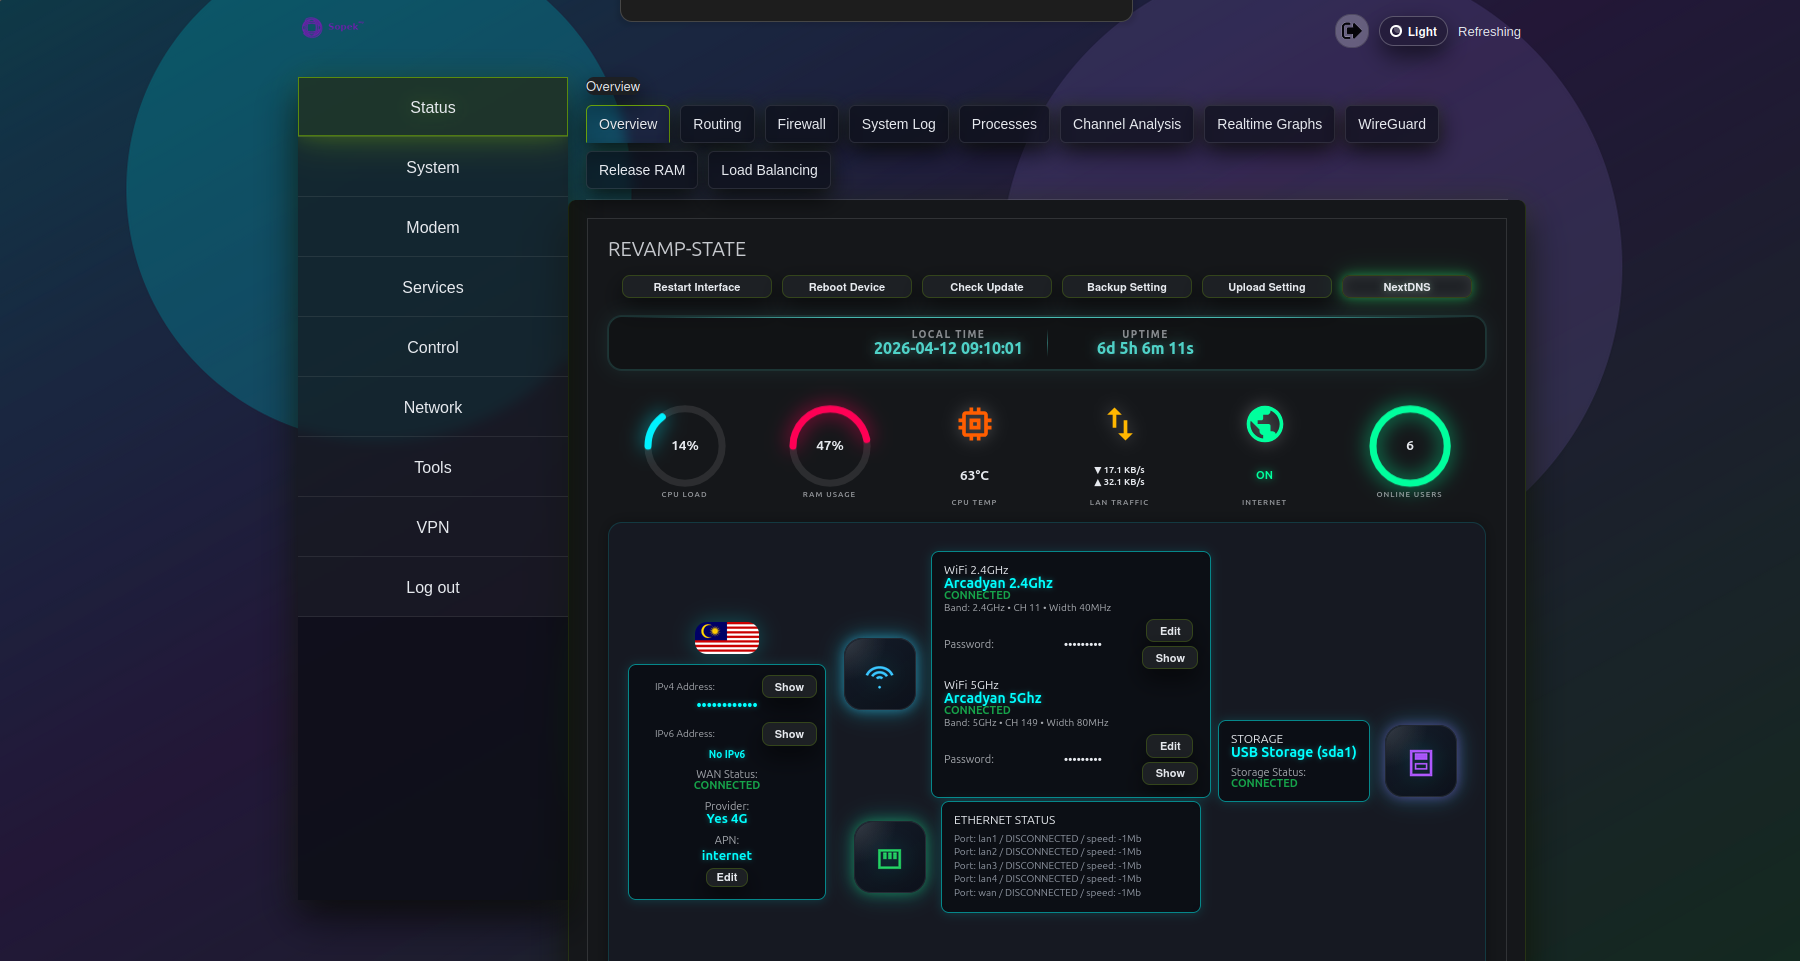Click the USB storage device icon
Image resolution: width=1800 pixels, height=961 pixels.
(x=1421, y=761)
